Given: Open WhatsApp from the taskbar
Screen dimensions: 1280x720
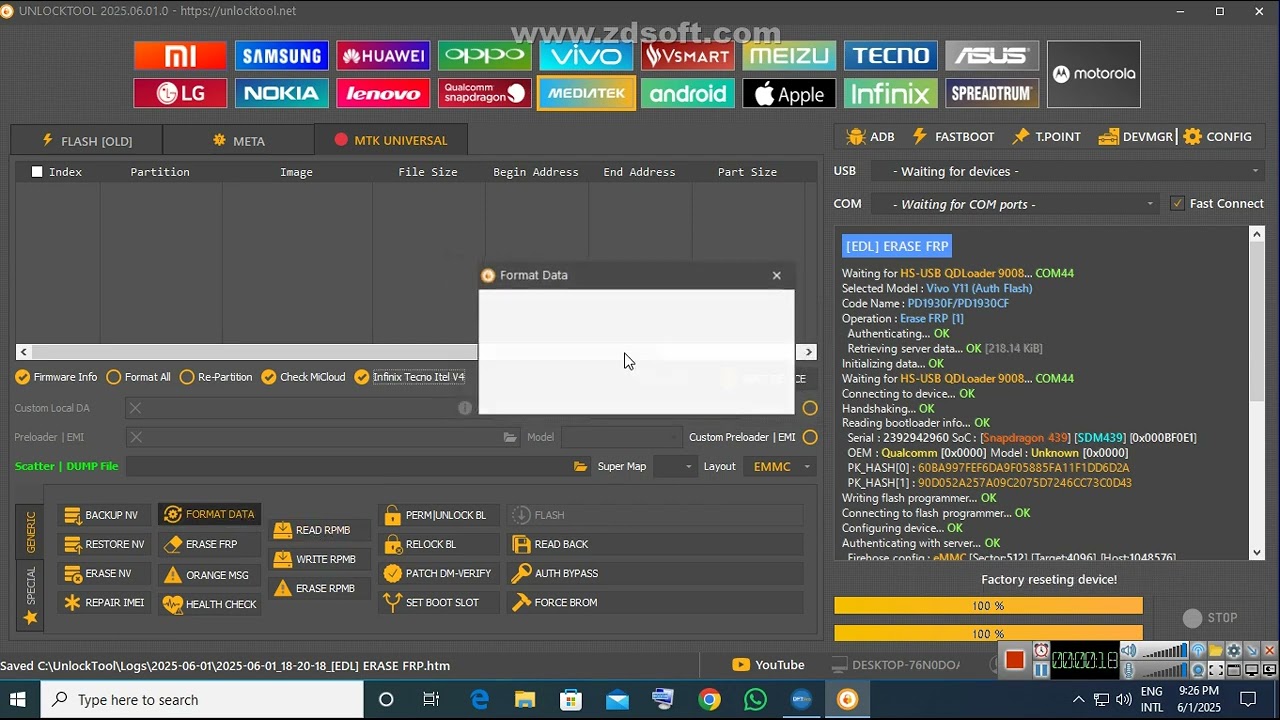Looking at the screenshot, I should coord(755,700).
